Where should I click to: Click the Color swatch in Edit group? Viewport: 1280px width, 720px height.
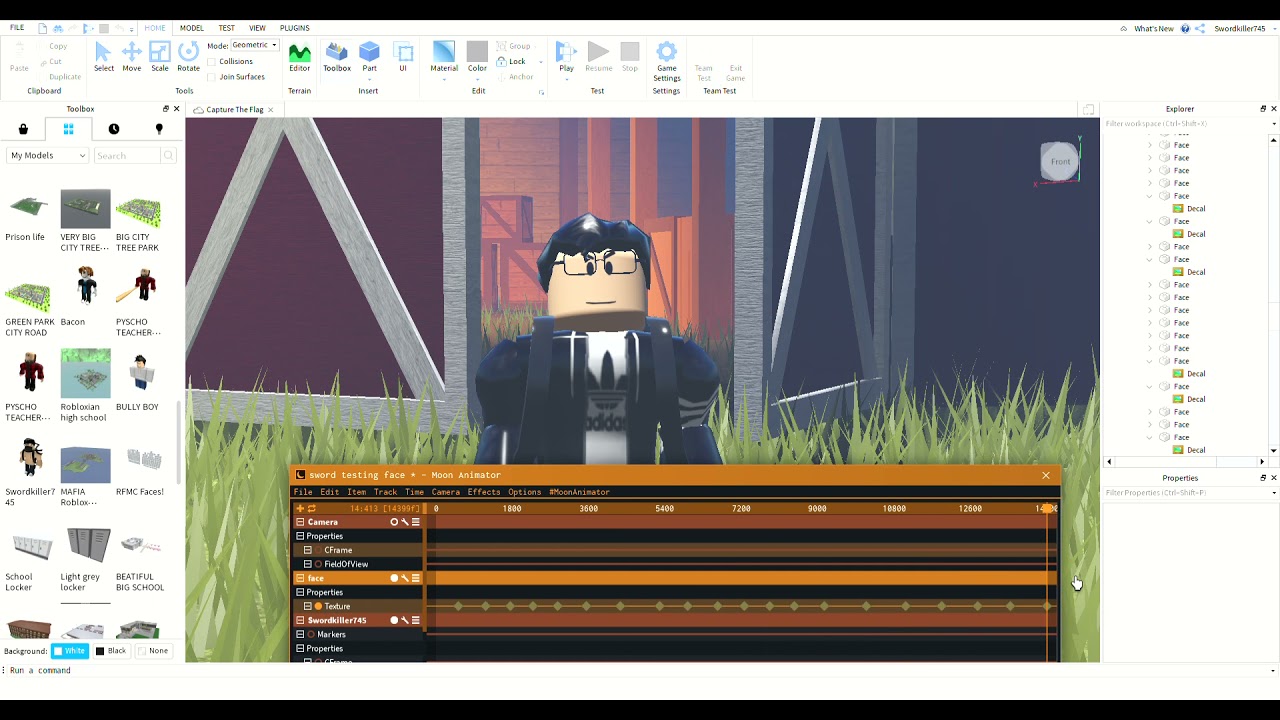pos(477,51)
